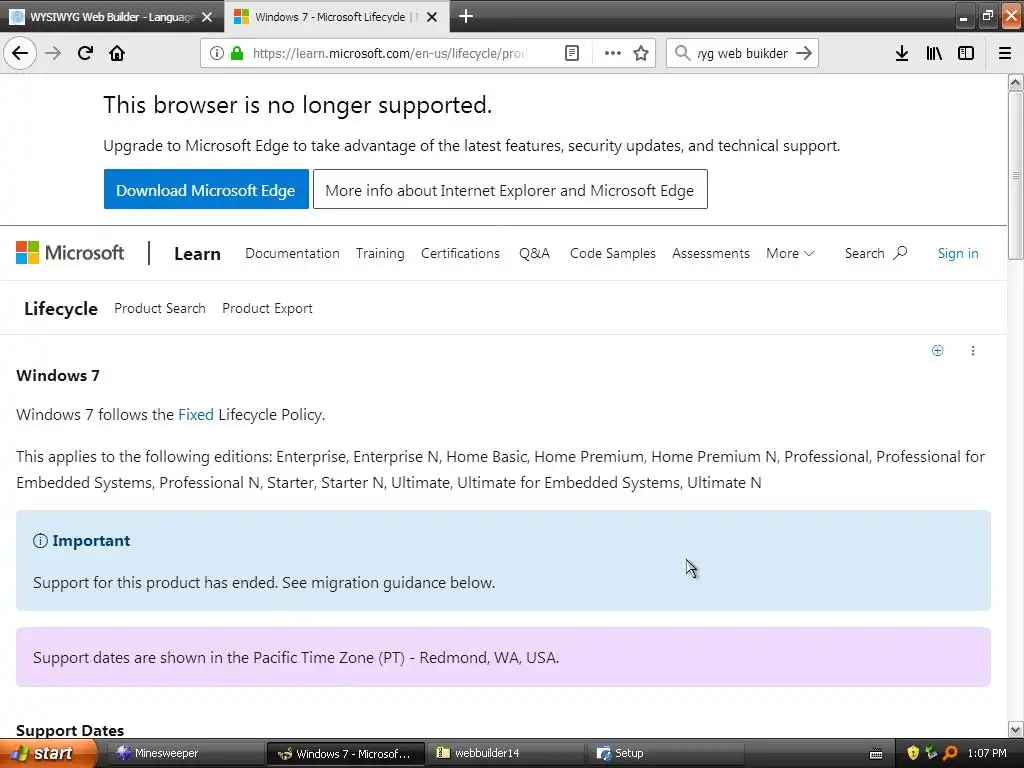Click the orange magnifier tray icon
This screenshot has height=768, width=1024.
[950, 753]
